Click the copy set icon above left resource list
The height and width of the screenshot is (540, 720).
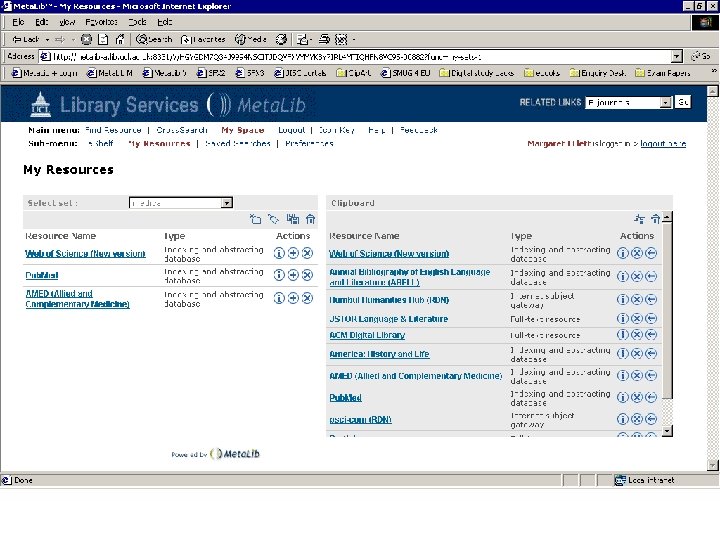click(x=292, y=219)
